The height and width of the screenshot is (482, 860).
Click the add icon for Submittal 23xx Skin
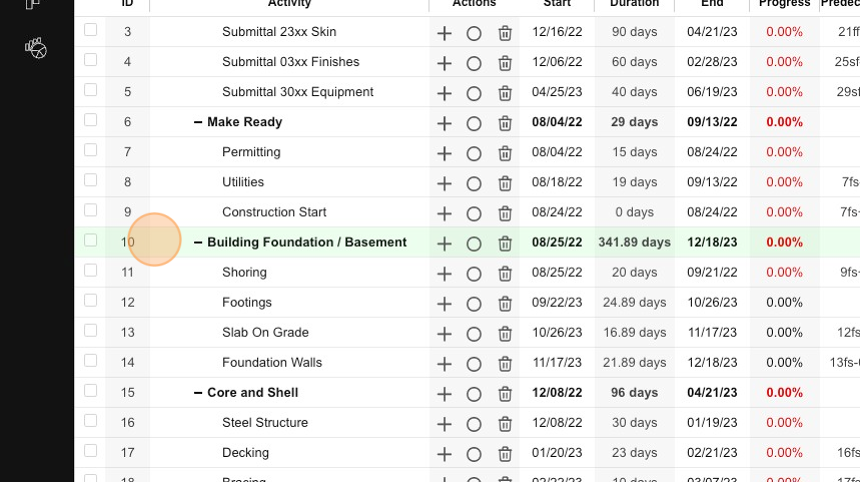(x=444, y=33)
